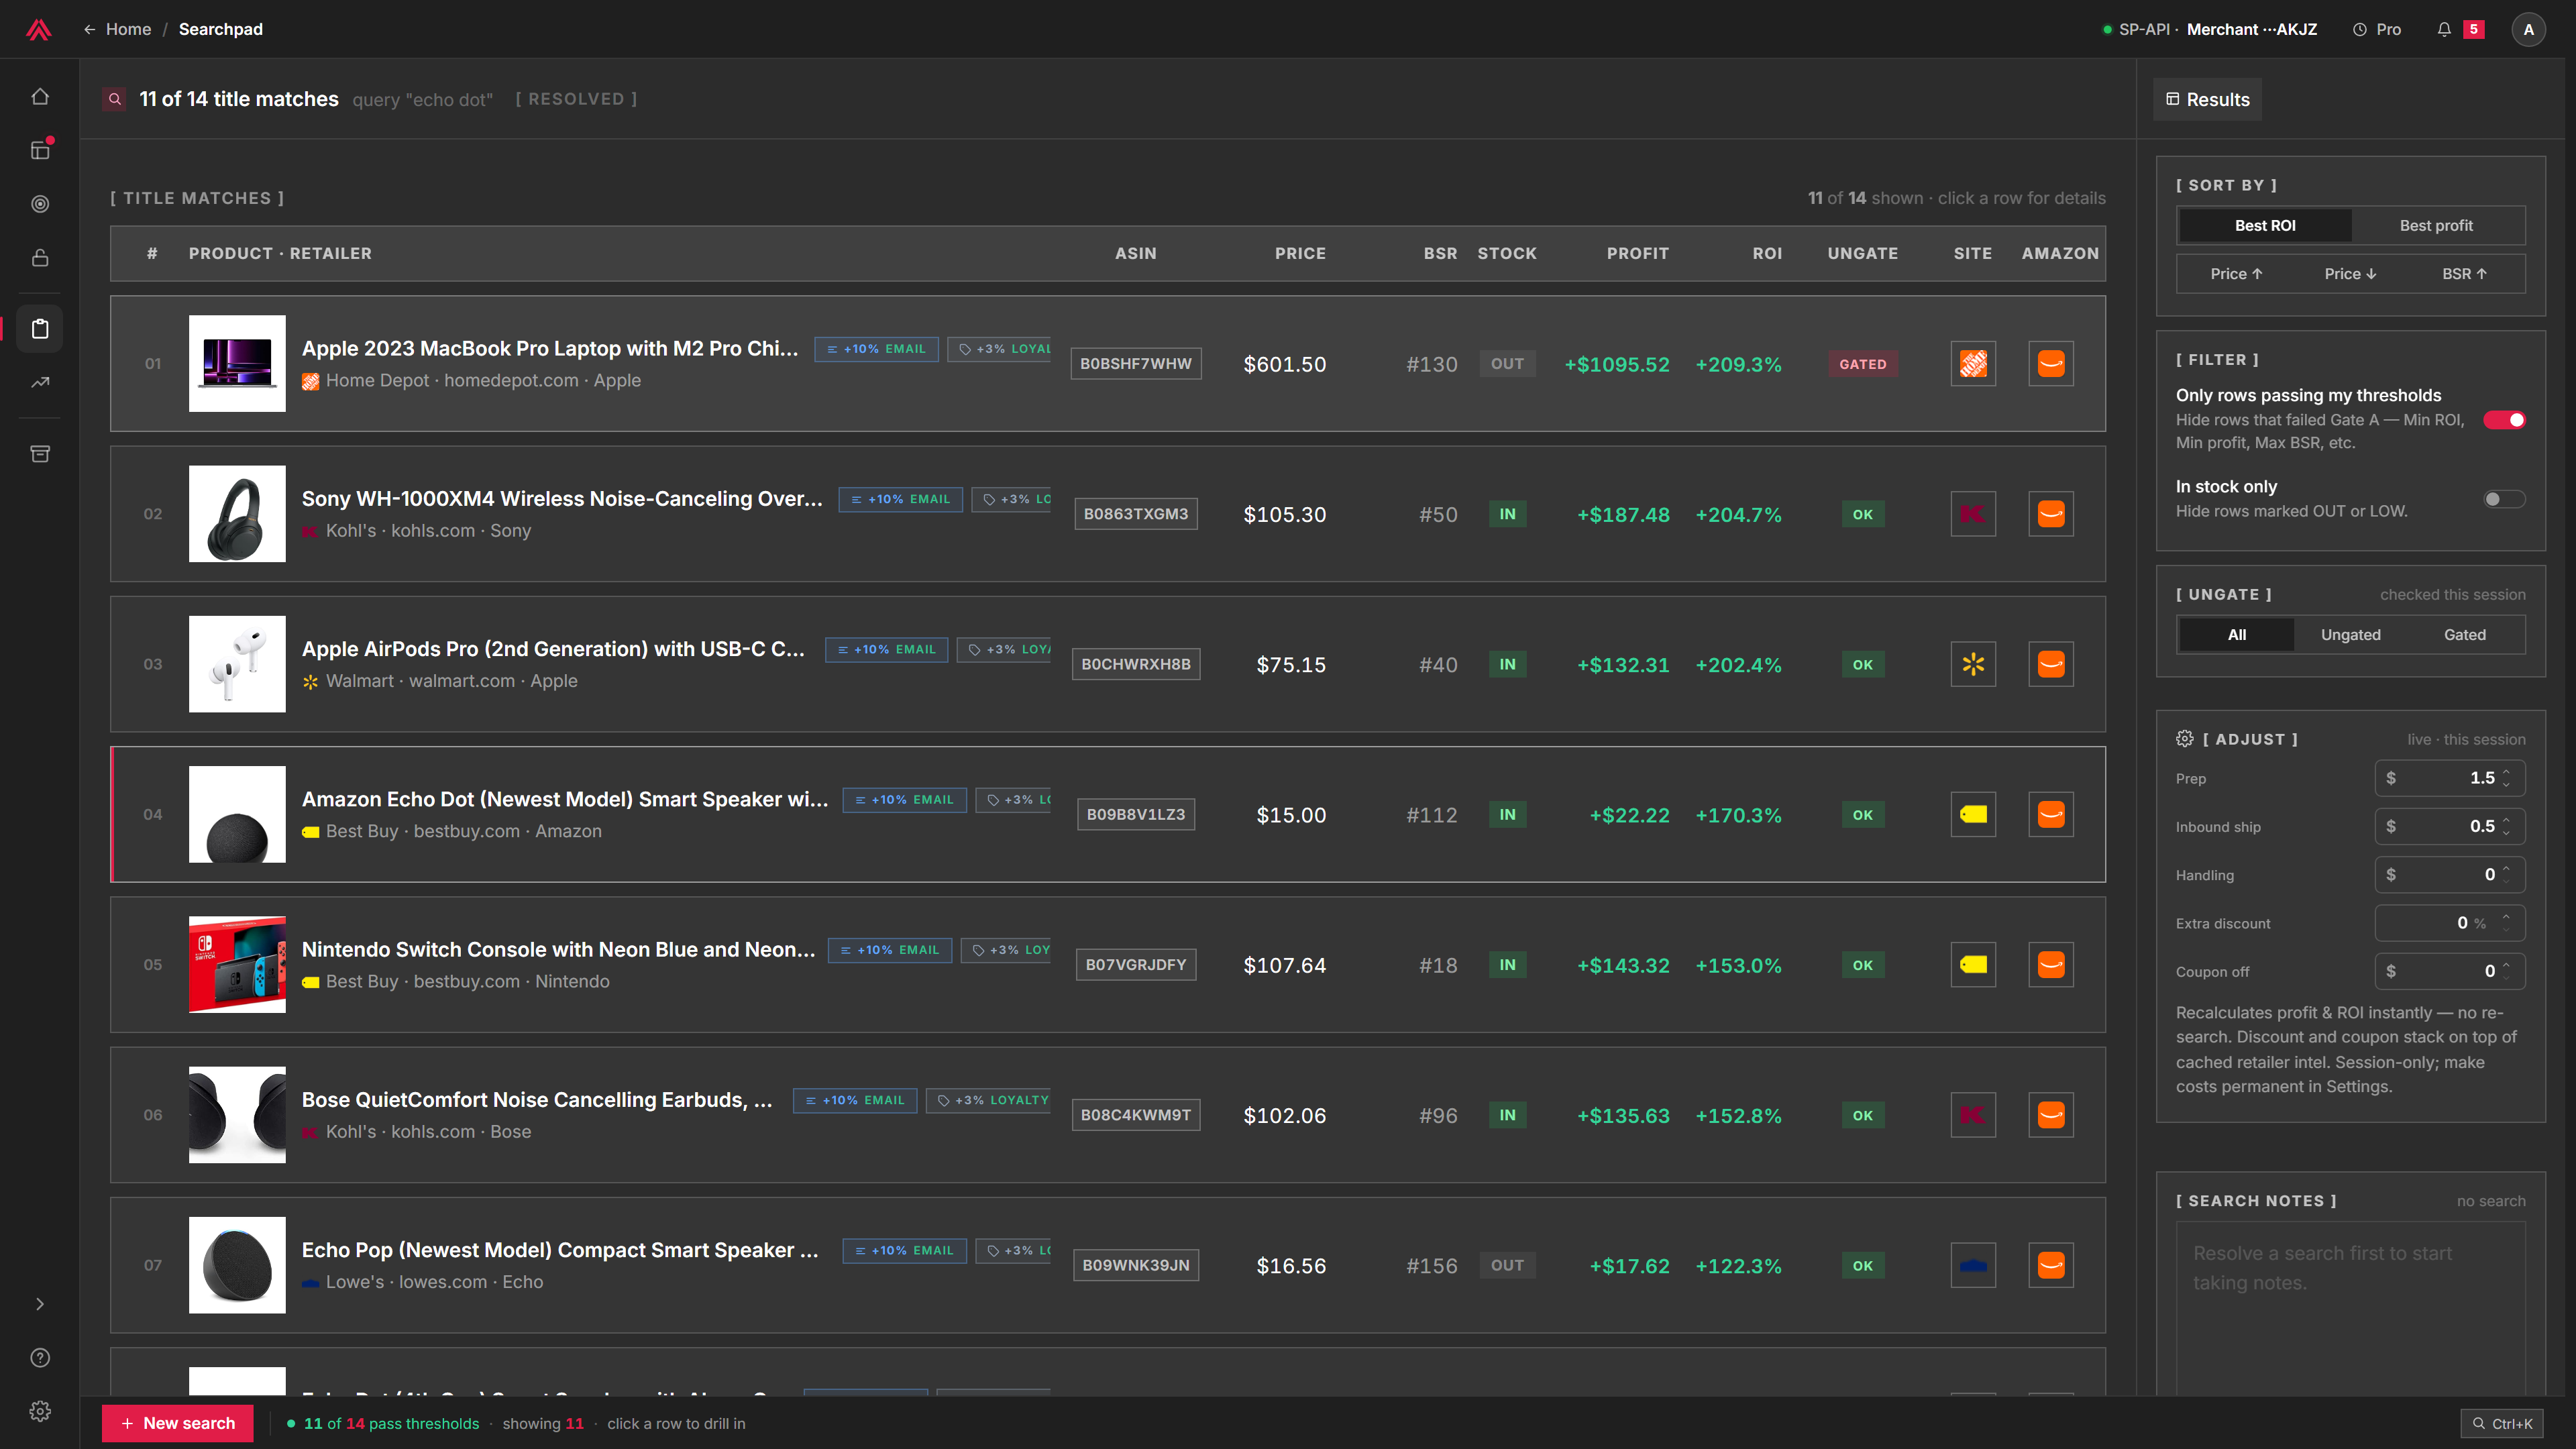The width and height of the screenshot is (2576, 1449).
Task: Open Kohl's site link for Sony WH-1000XM4
Action: (x=1973, y=514)
